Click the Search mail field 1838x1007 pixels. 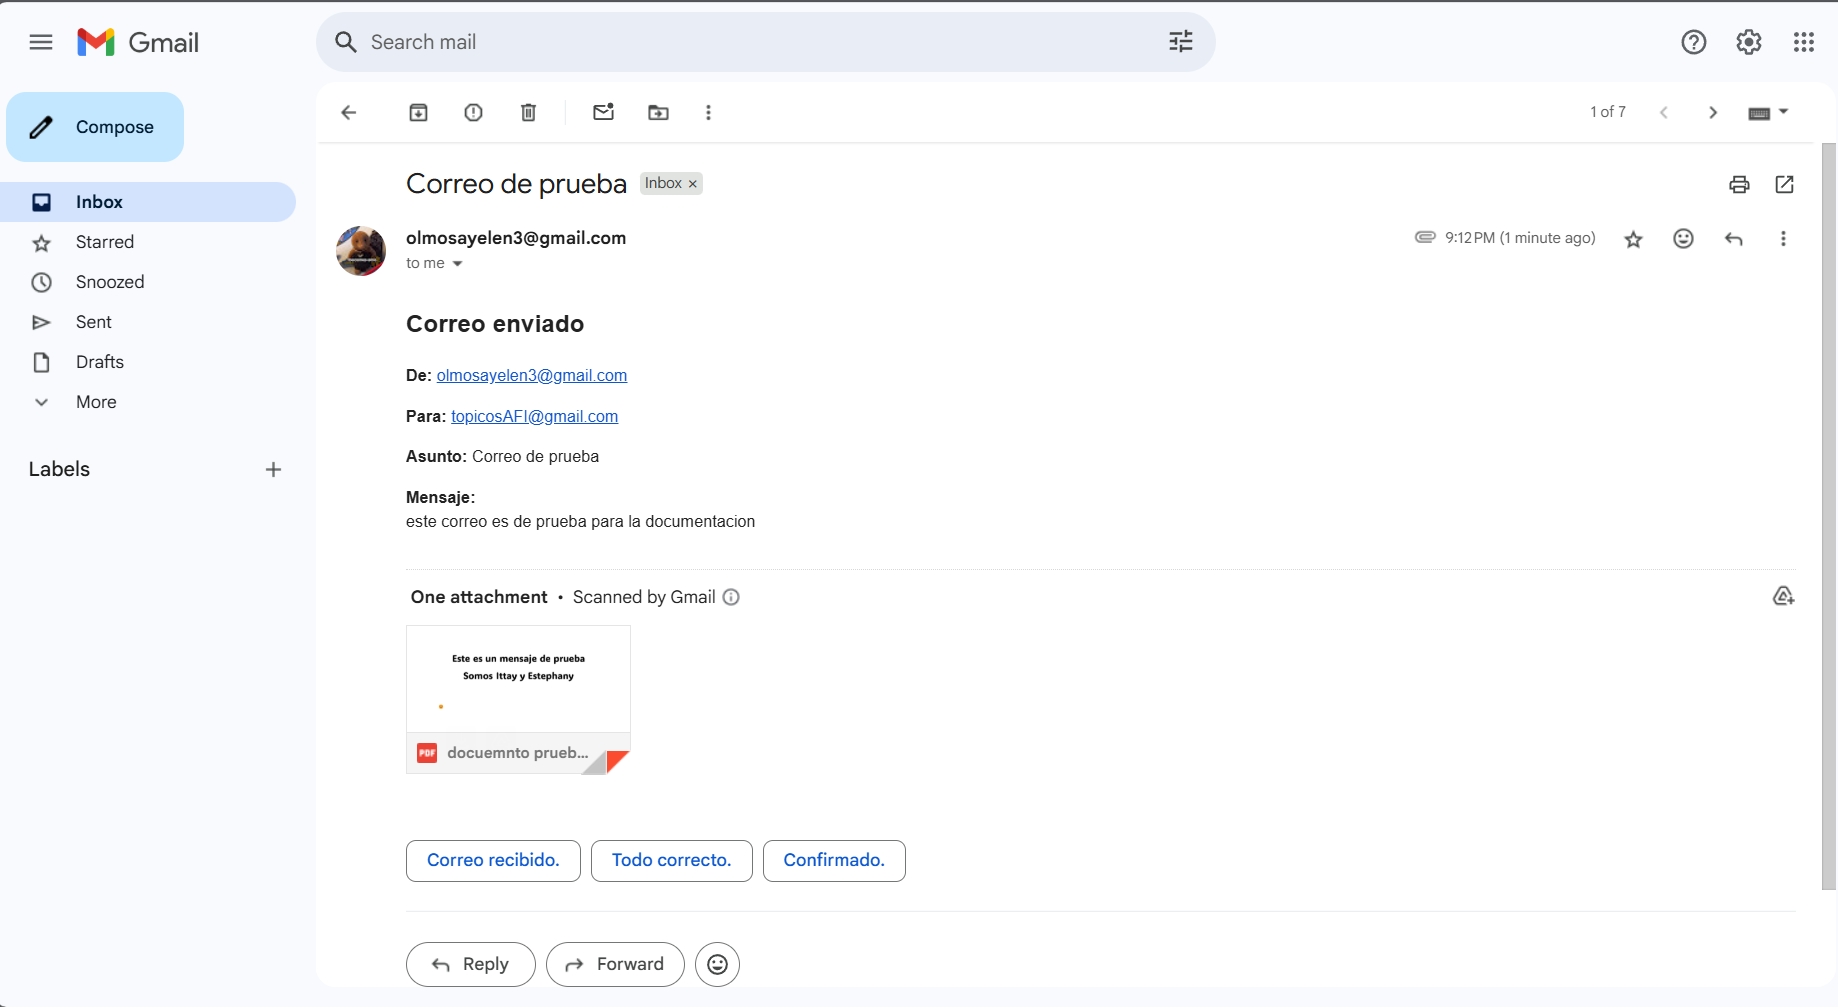tap(766, 42)
